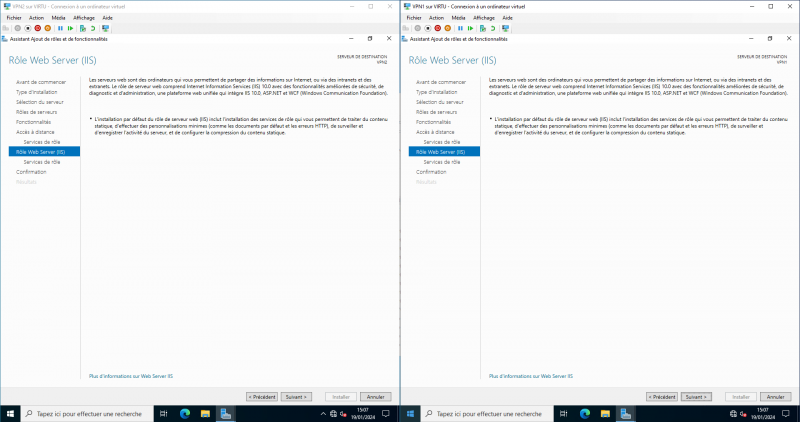Create a checkpoint in VPN1 toolbar
Screen dimensions: 800x422
coord(483,29)
